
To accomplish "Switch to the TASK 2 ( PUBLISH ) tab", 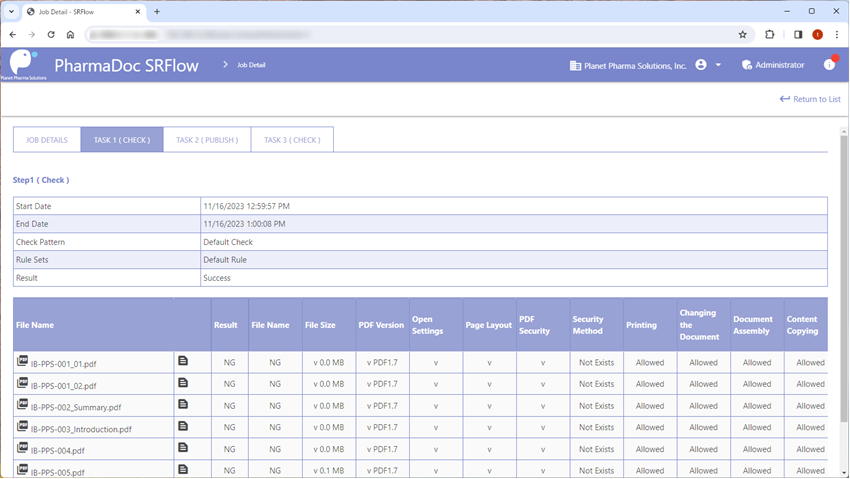I will pos(207,140).
